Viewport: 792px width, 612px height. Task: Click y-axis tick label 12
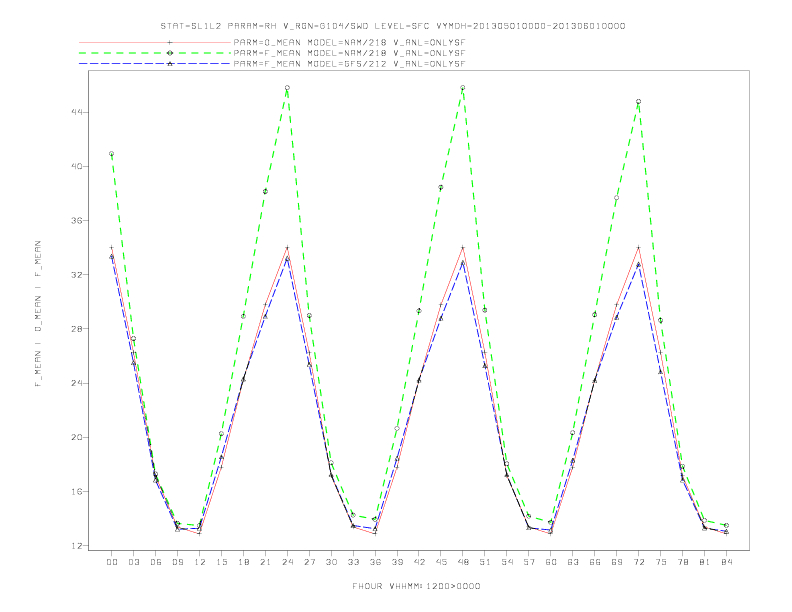pyautogui.click(x=77, y=546)
